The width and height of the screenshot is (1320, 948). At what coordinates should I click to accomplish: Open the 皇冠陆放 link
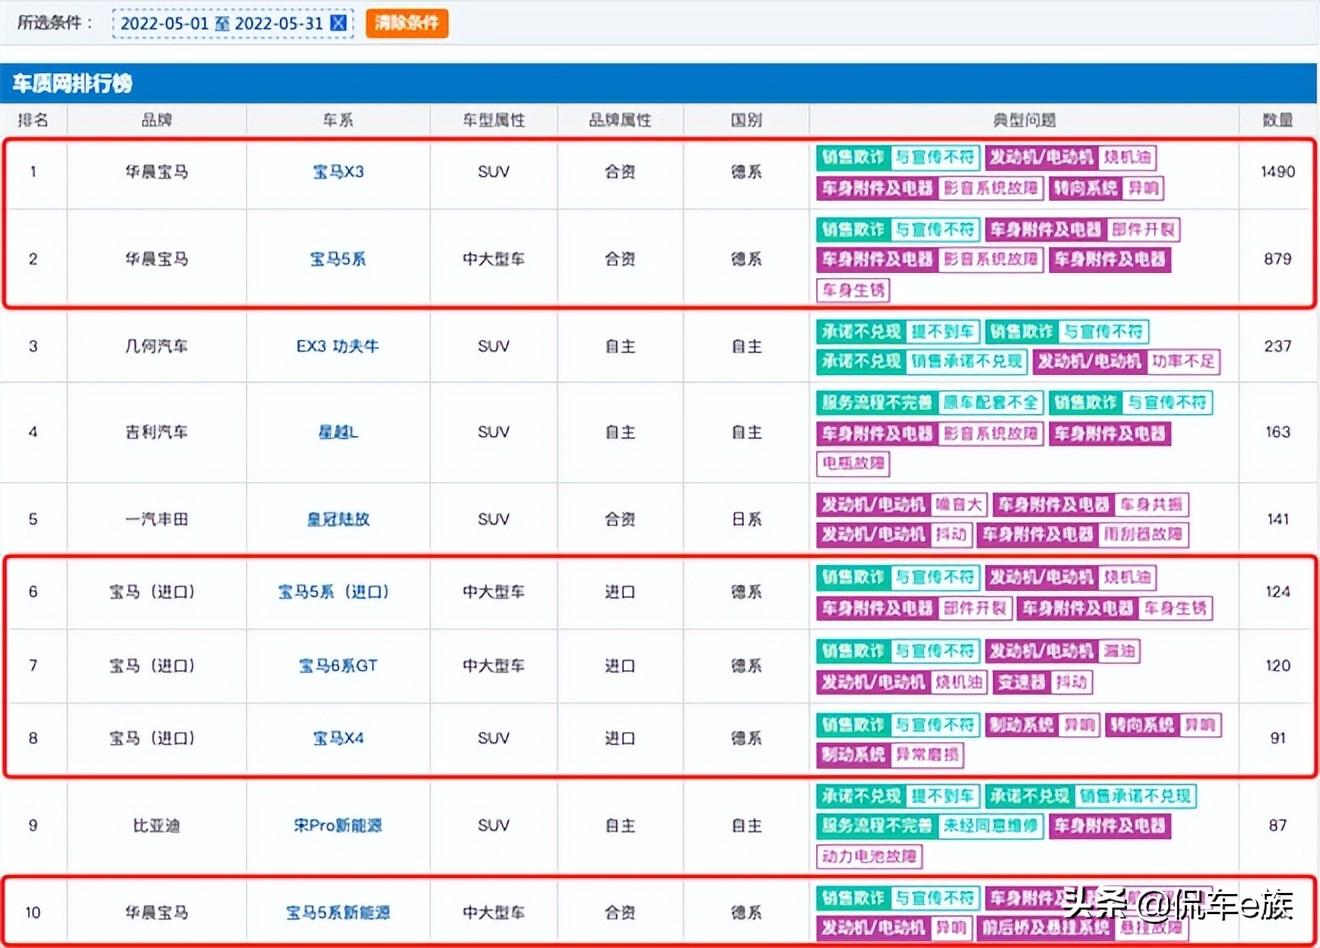338,519
